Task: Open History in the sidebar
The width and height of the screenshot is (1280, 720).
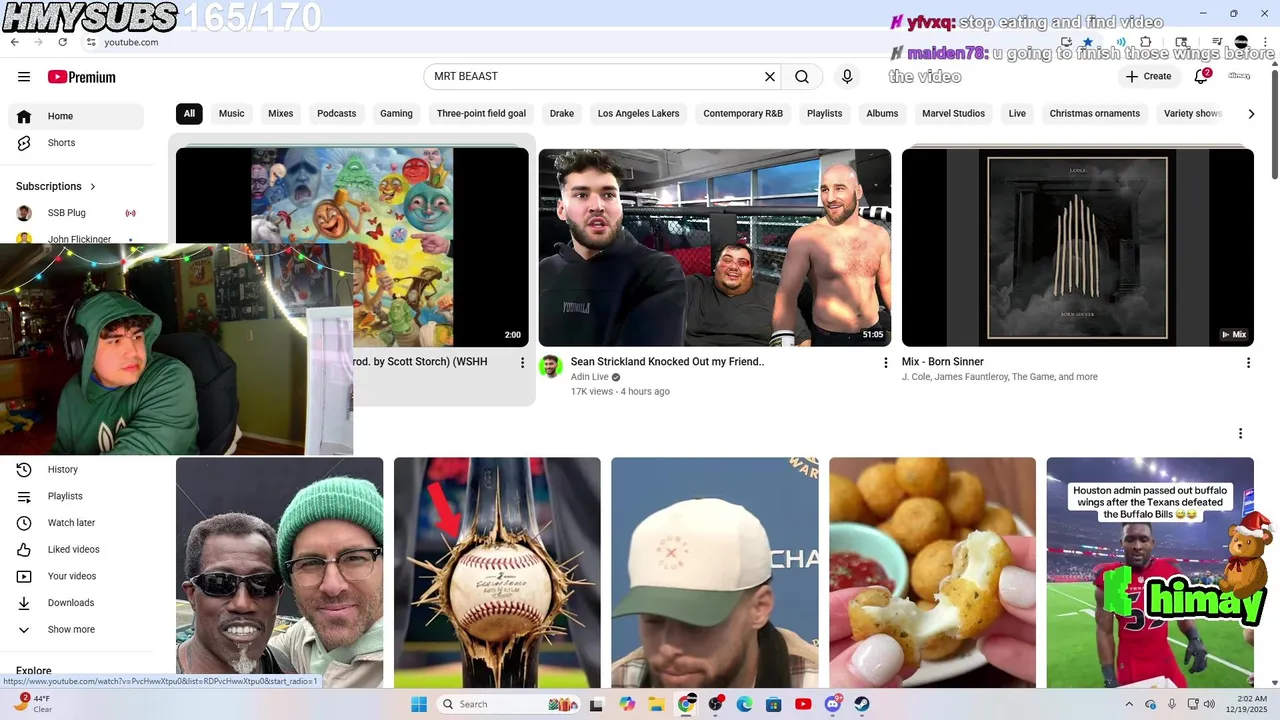Action: [76, 469]
